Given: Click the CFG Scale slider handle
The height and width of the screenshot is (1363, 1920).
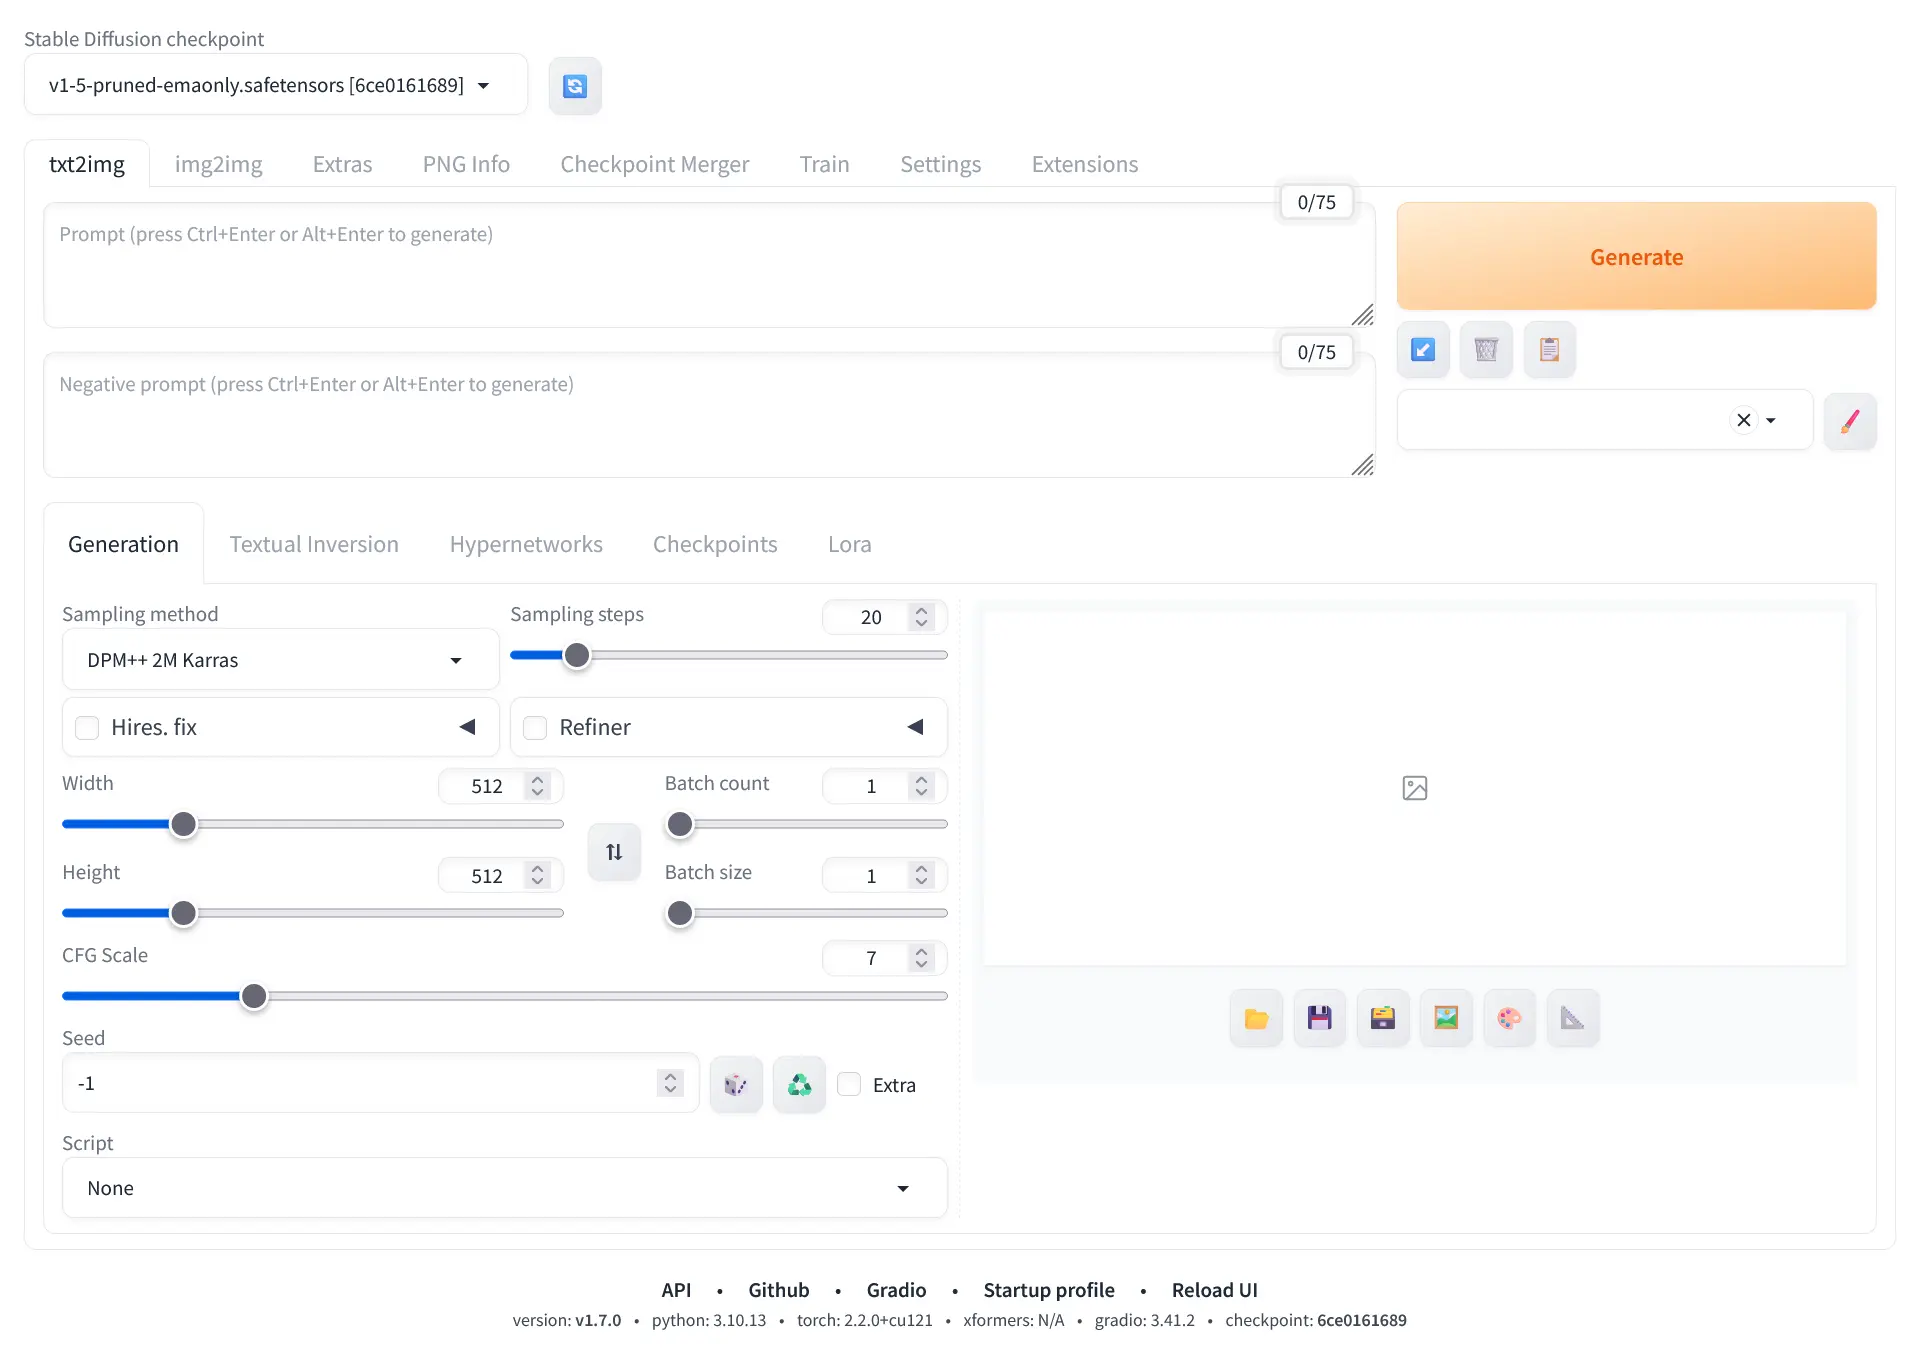Looking at the screenshot, I should [x=254, y=996].
